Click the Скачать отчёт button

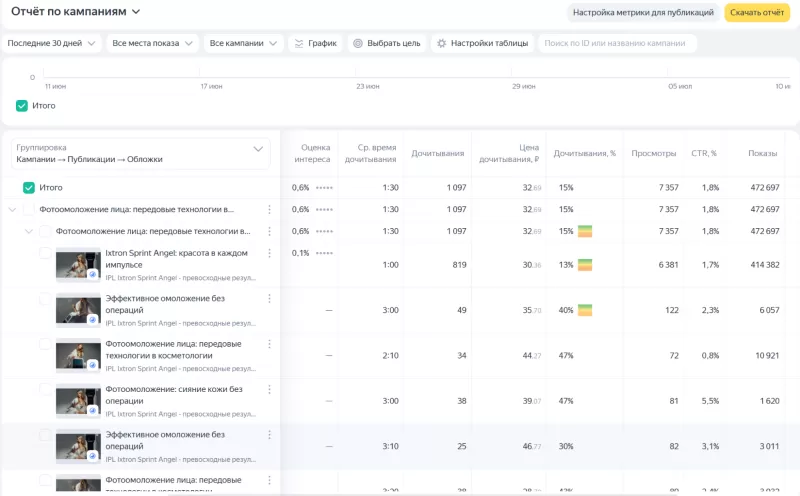click(755, 13)
